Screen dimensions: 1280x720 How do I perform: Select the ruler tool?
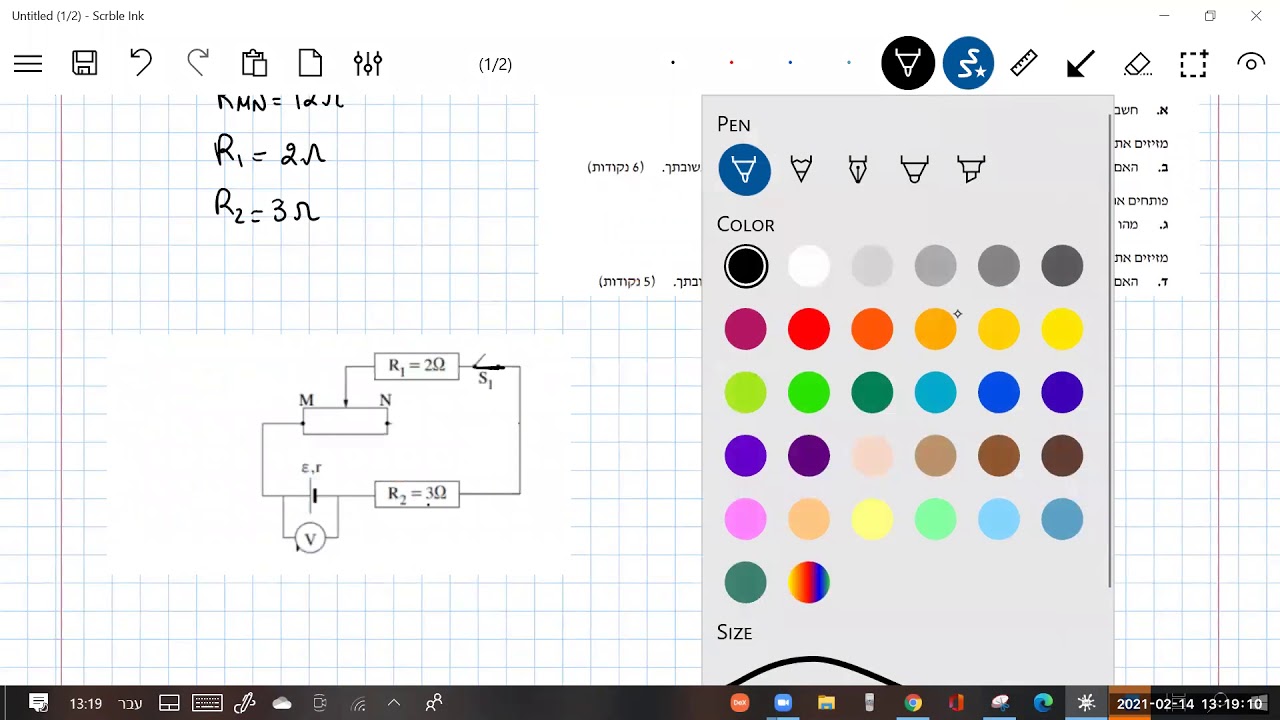pyautogui.click(x=1024, y=63)
